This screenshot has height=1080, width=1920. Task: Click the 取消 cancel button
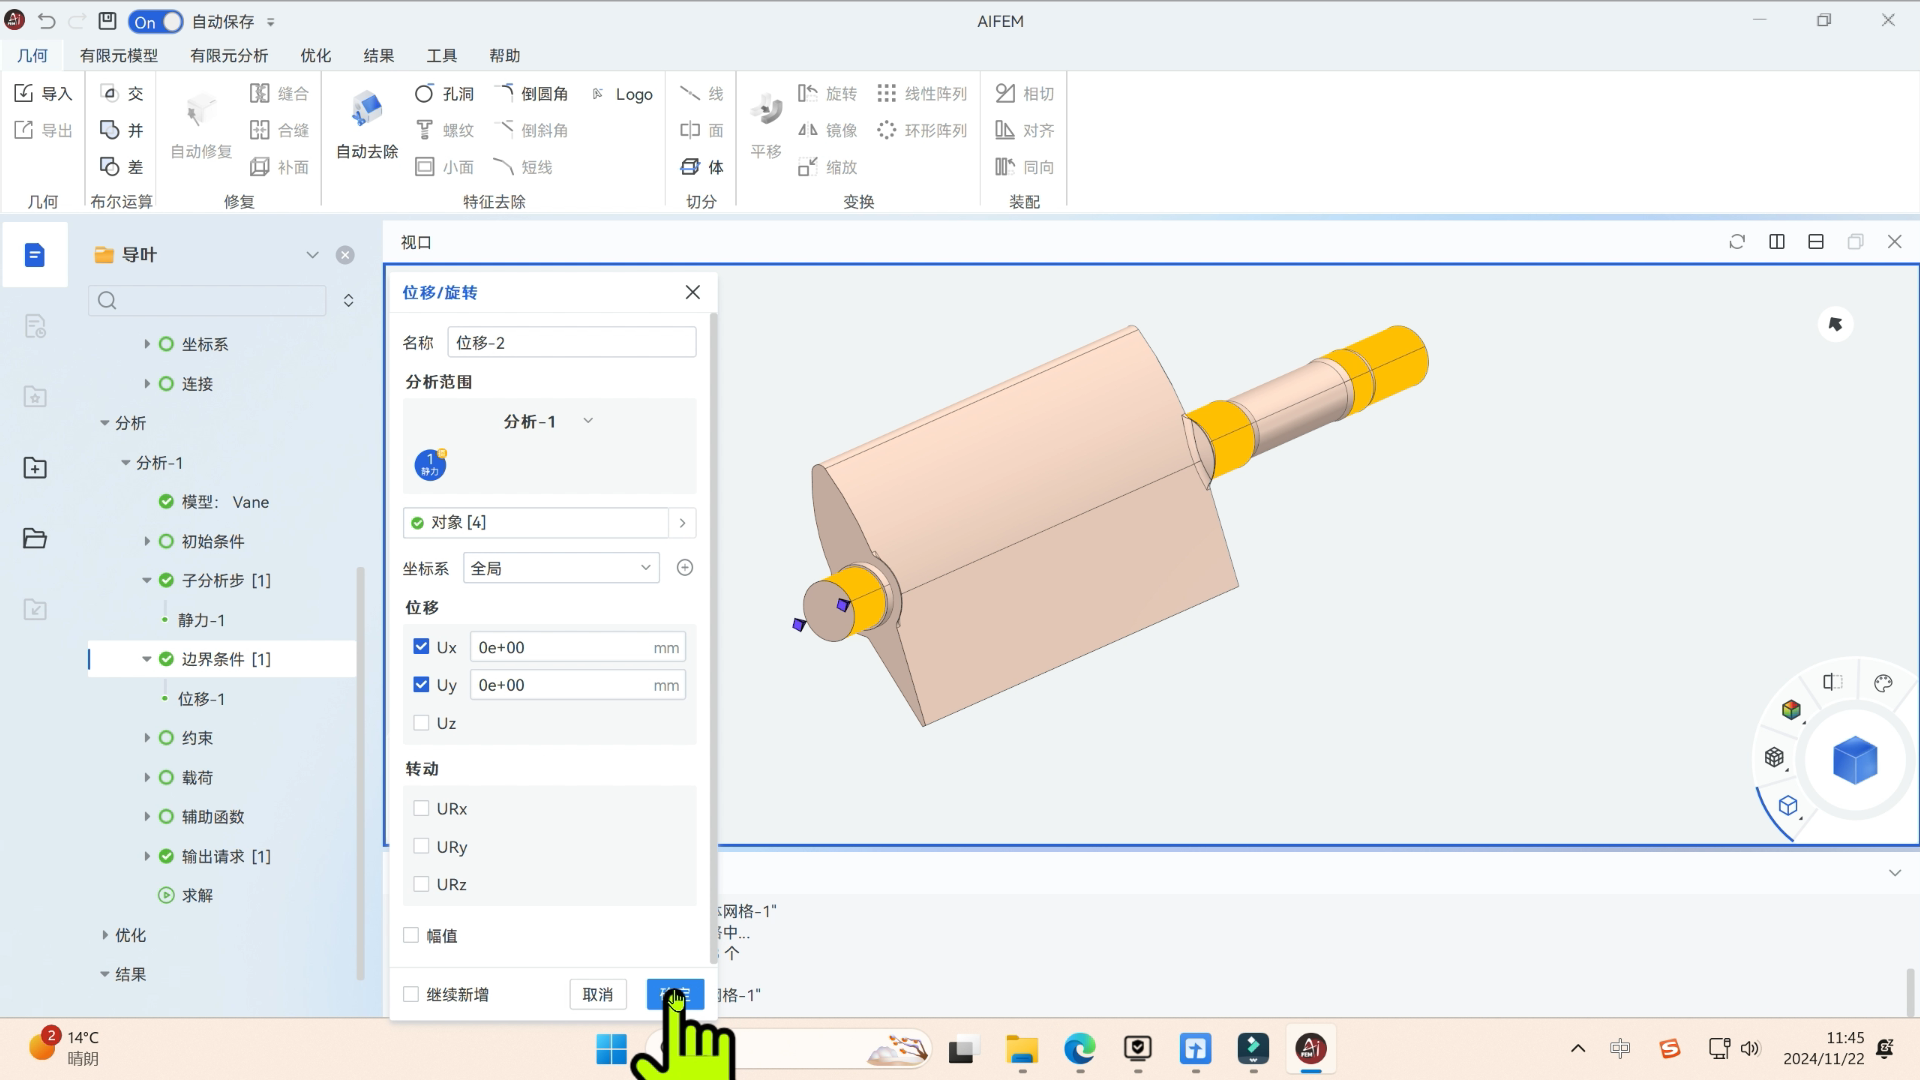coord(598,994)
